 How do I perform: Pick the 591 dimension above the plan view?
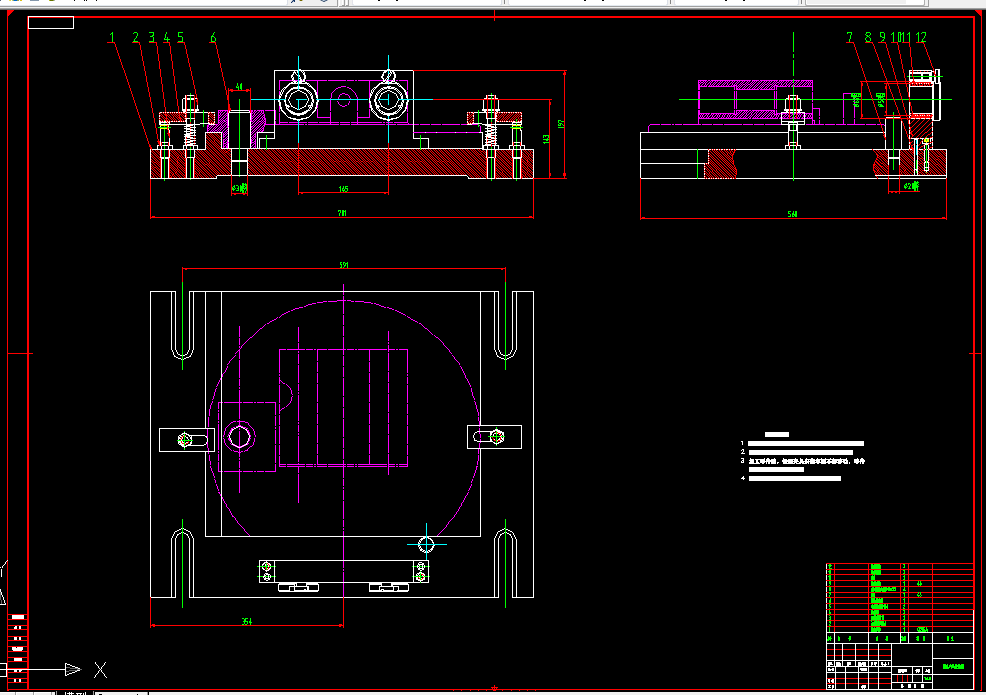pos(344,265)
